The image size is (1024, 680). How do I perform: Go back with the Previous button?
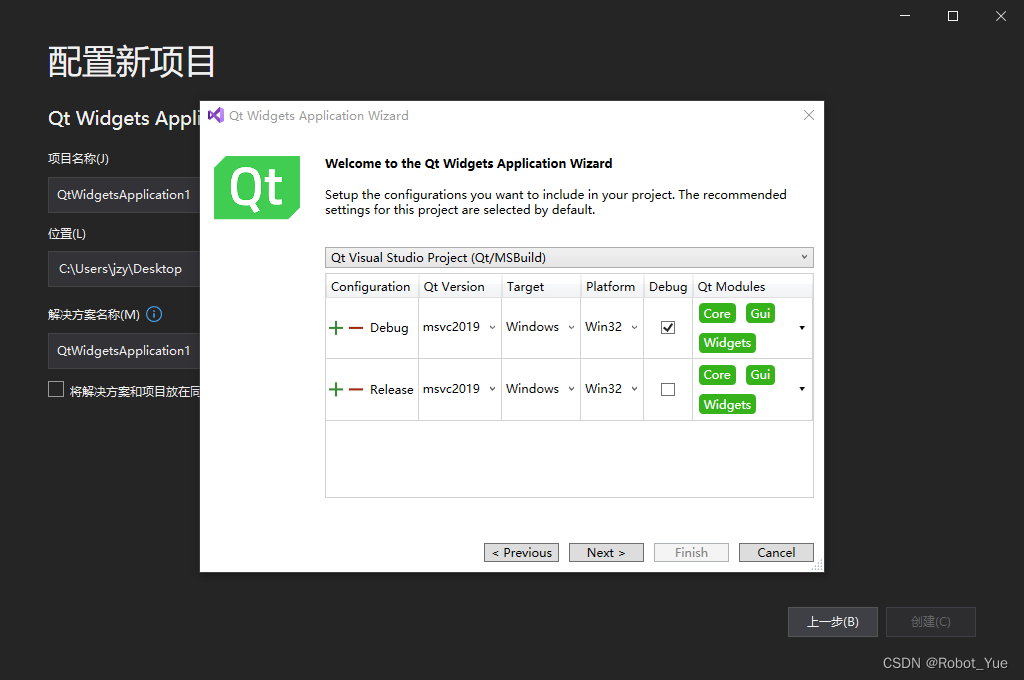[x=521, y=553]
